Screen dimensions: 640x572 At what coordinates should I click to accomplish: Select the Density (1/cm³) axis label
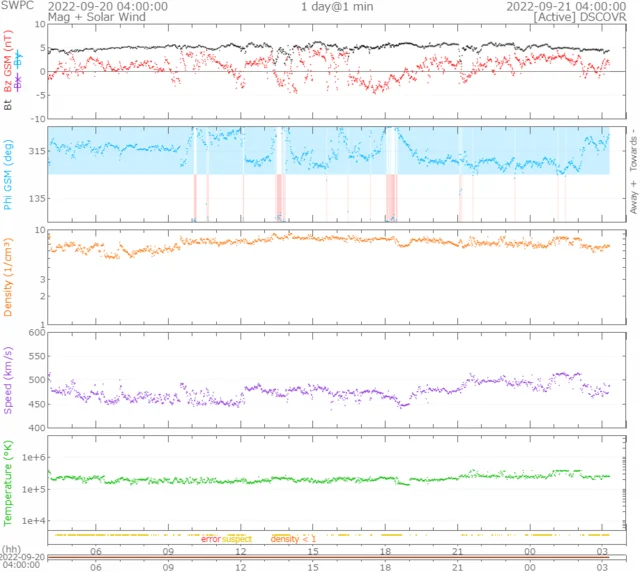pos(9,275)
